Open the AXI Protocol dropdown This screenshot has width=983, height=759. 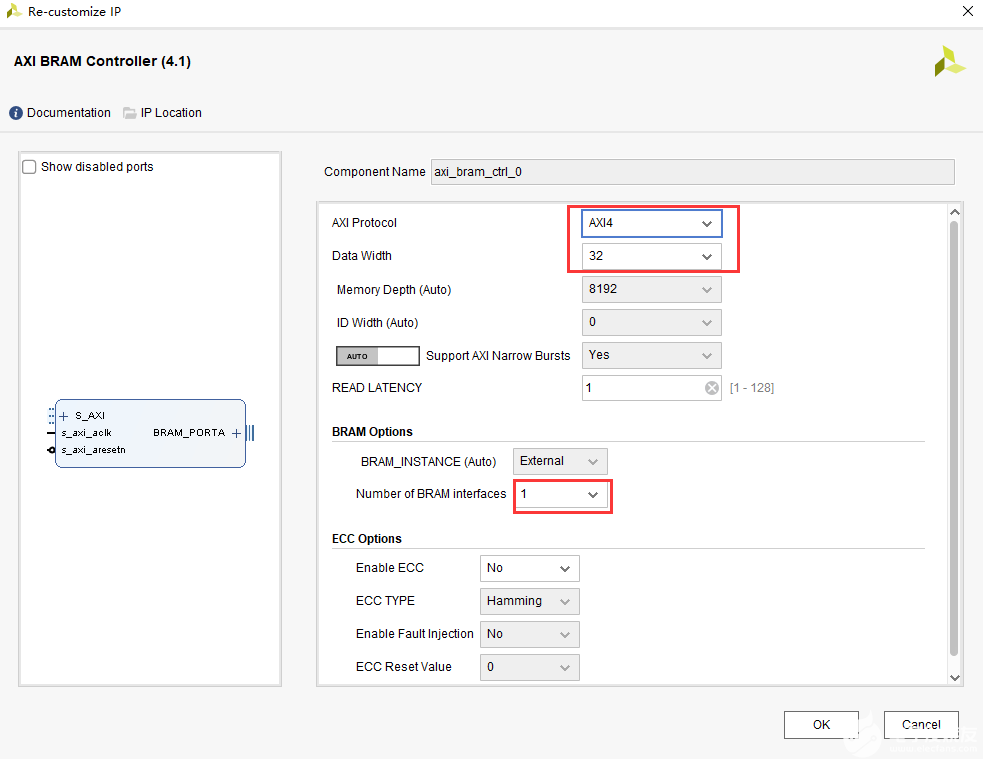651,223
